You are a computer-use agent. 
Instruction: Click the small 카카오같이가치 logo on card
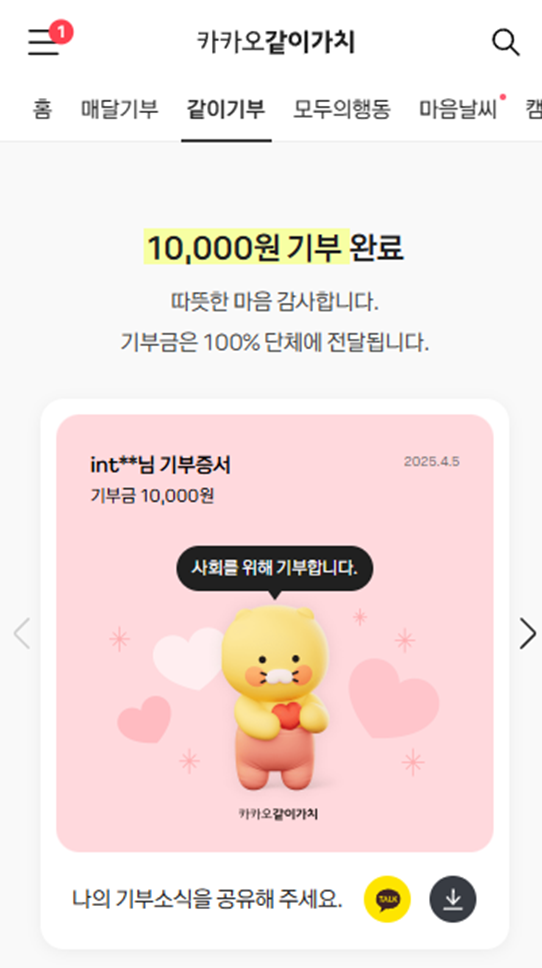[x=278, y=814]
